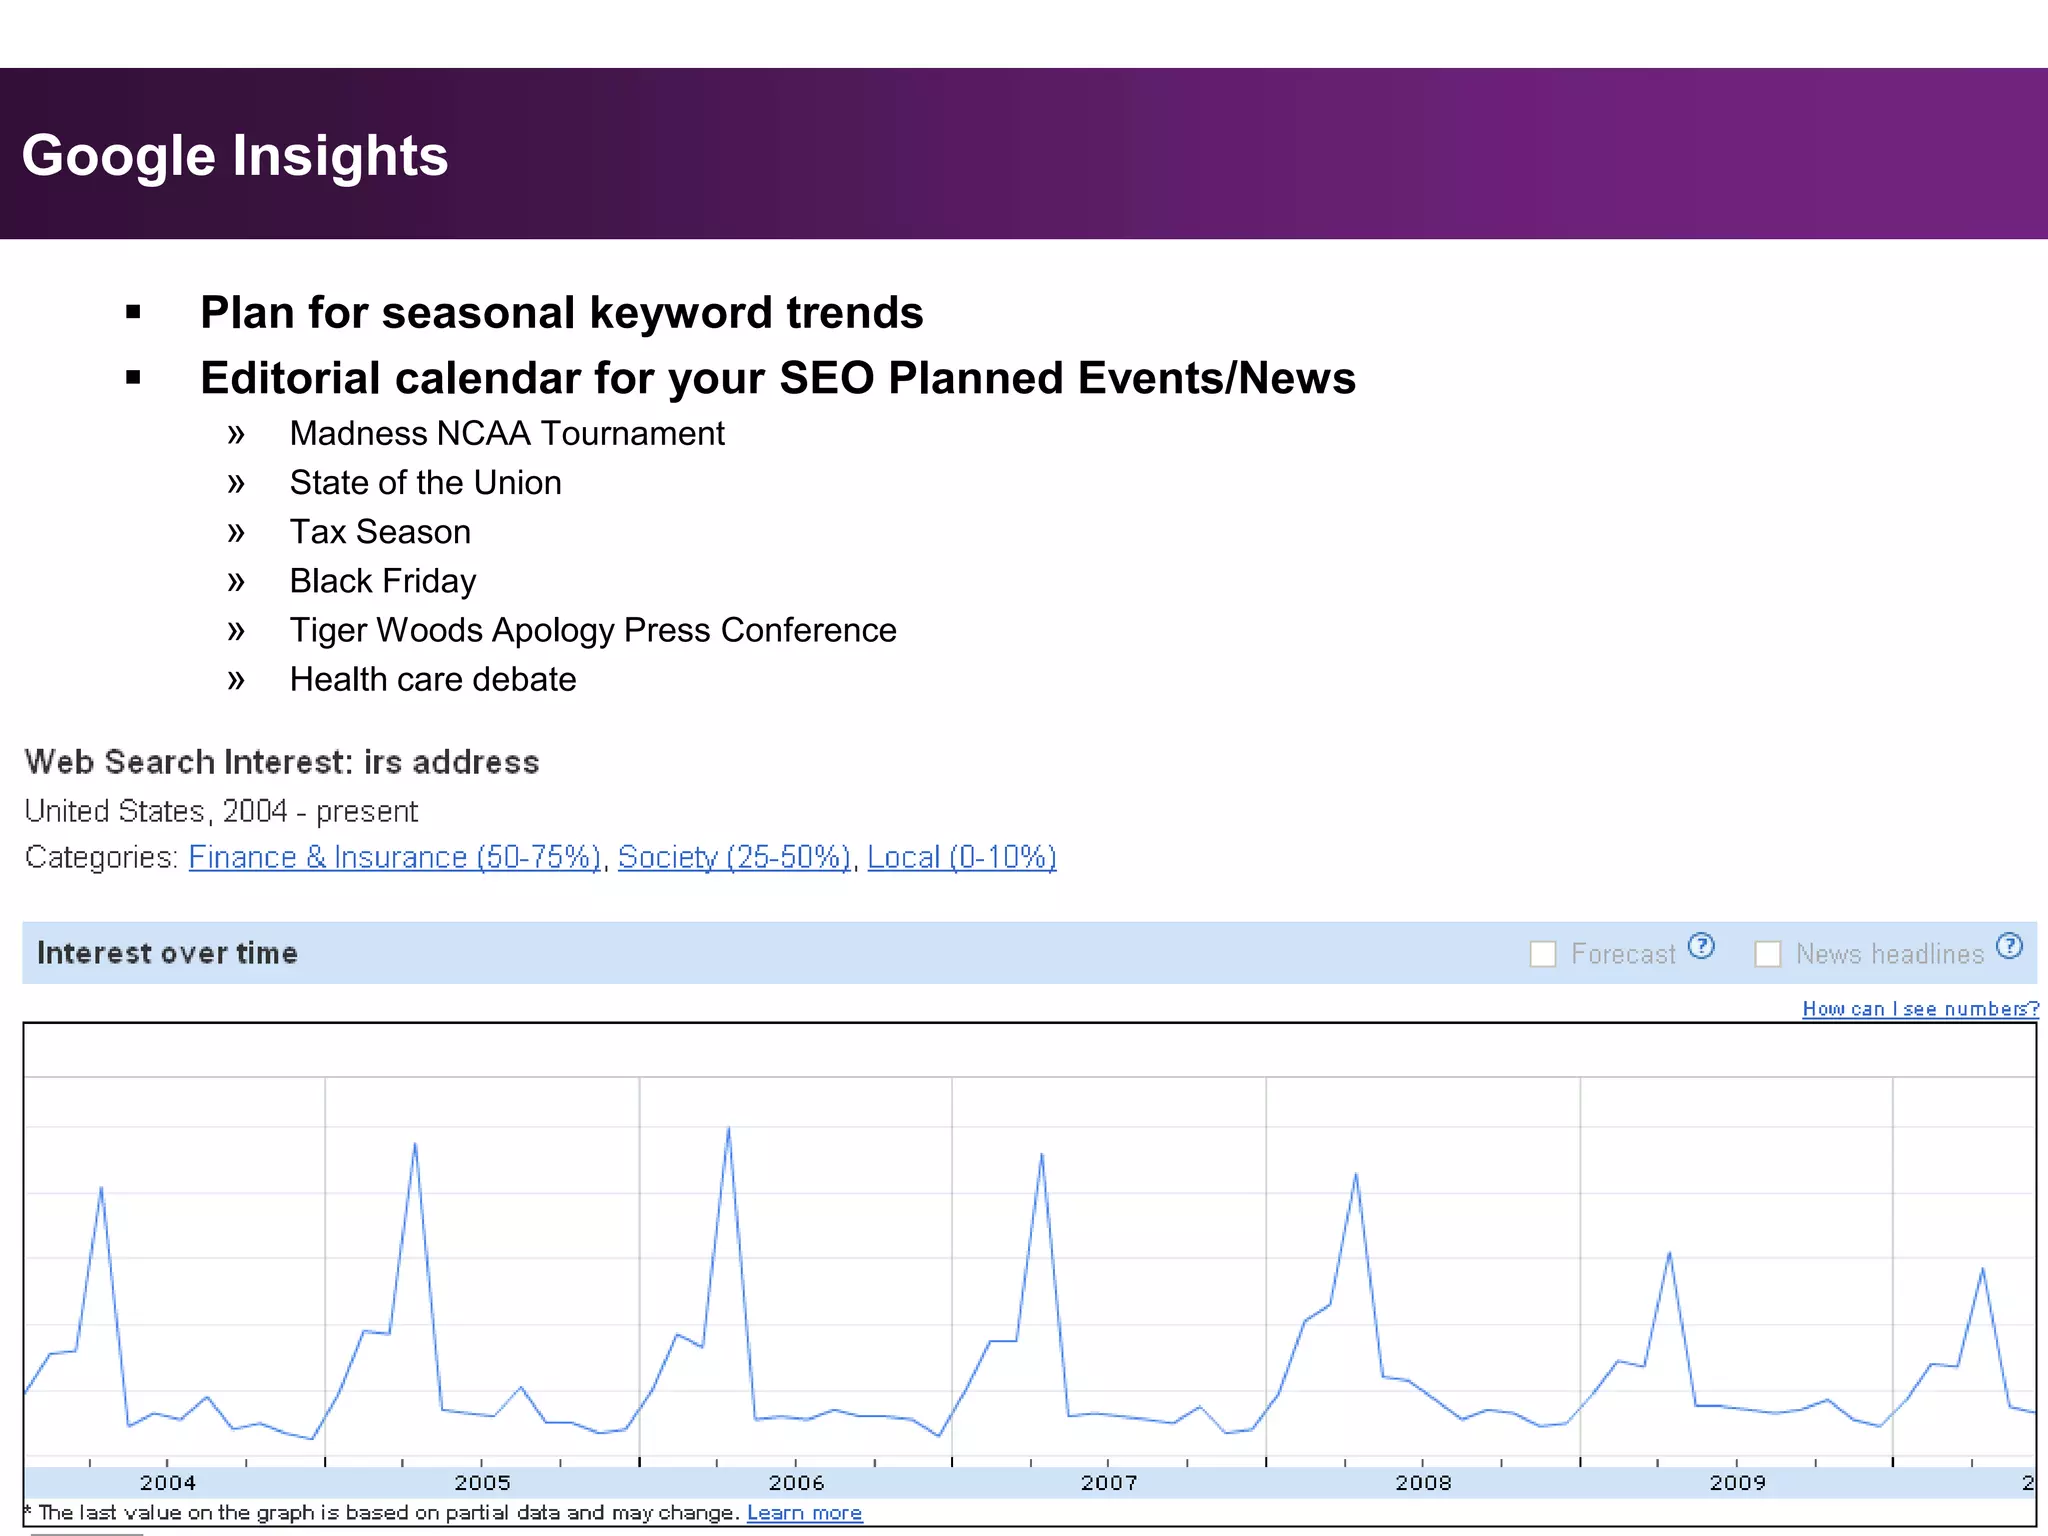Screen dimensions: 2048x1536
Task: Select the 'Interest over time' header text
Action: pos(167,953)
